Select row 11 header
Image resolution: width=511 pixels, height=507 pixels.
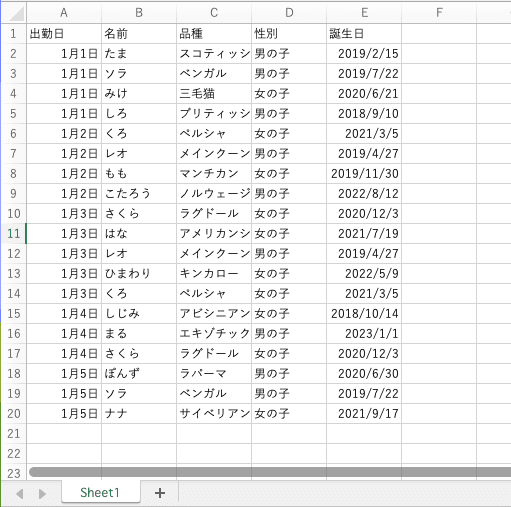coord(14,233)
